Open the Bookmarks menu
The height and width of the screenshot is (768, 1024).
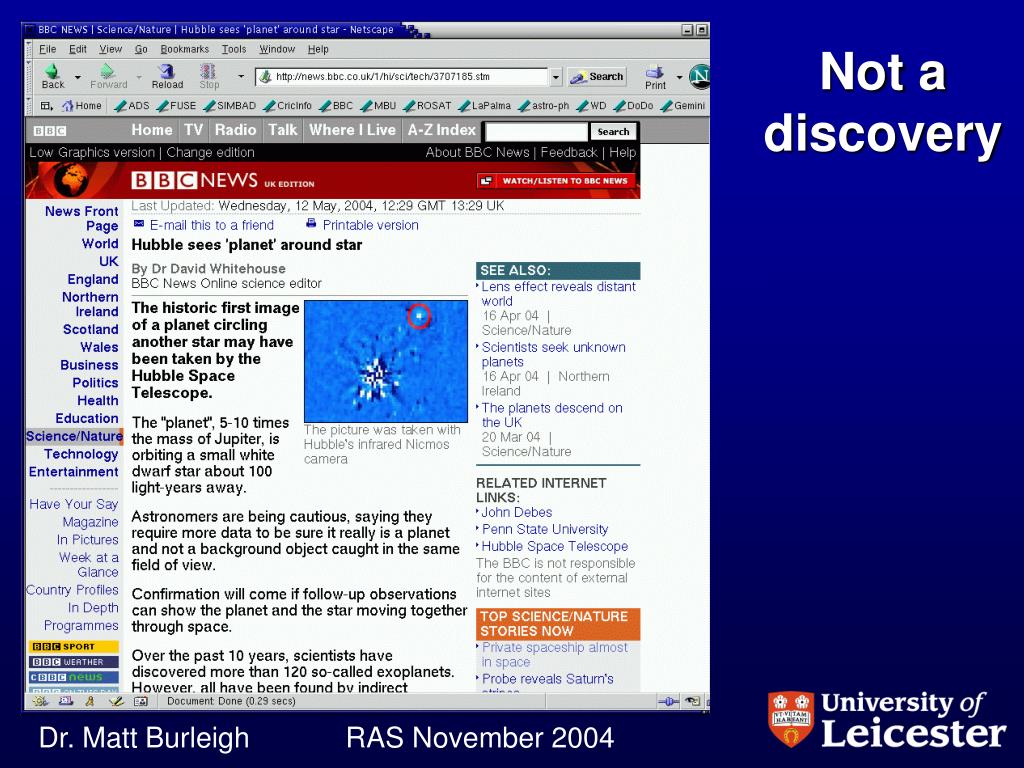coord(185,49)
